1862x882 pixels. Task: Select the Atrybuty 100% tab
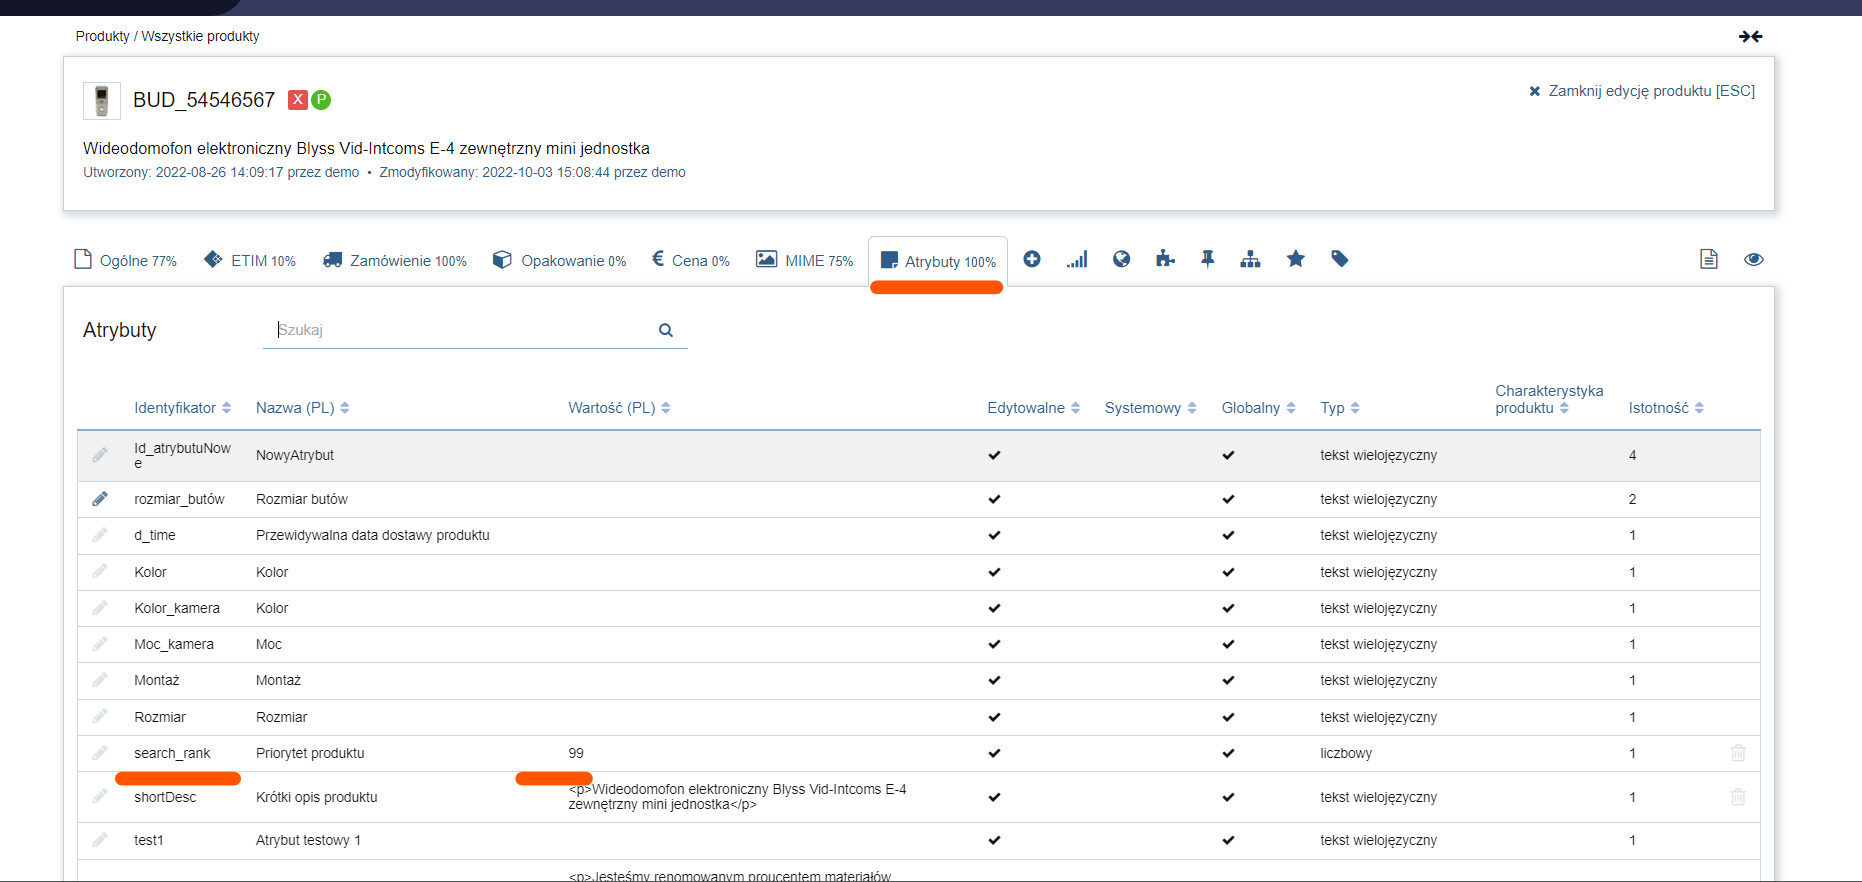[x=938, y=261]
